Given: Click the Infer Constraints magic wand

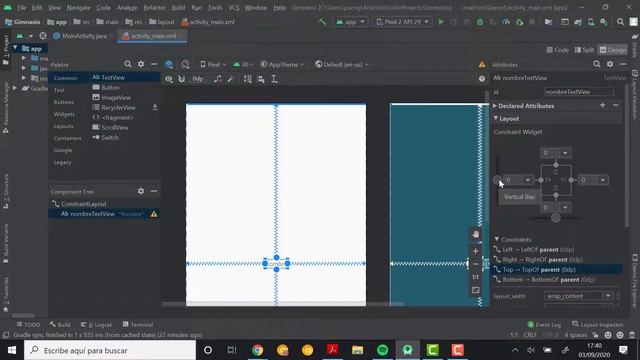Looking at the screenshot, I should tap(231, 79).
